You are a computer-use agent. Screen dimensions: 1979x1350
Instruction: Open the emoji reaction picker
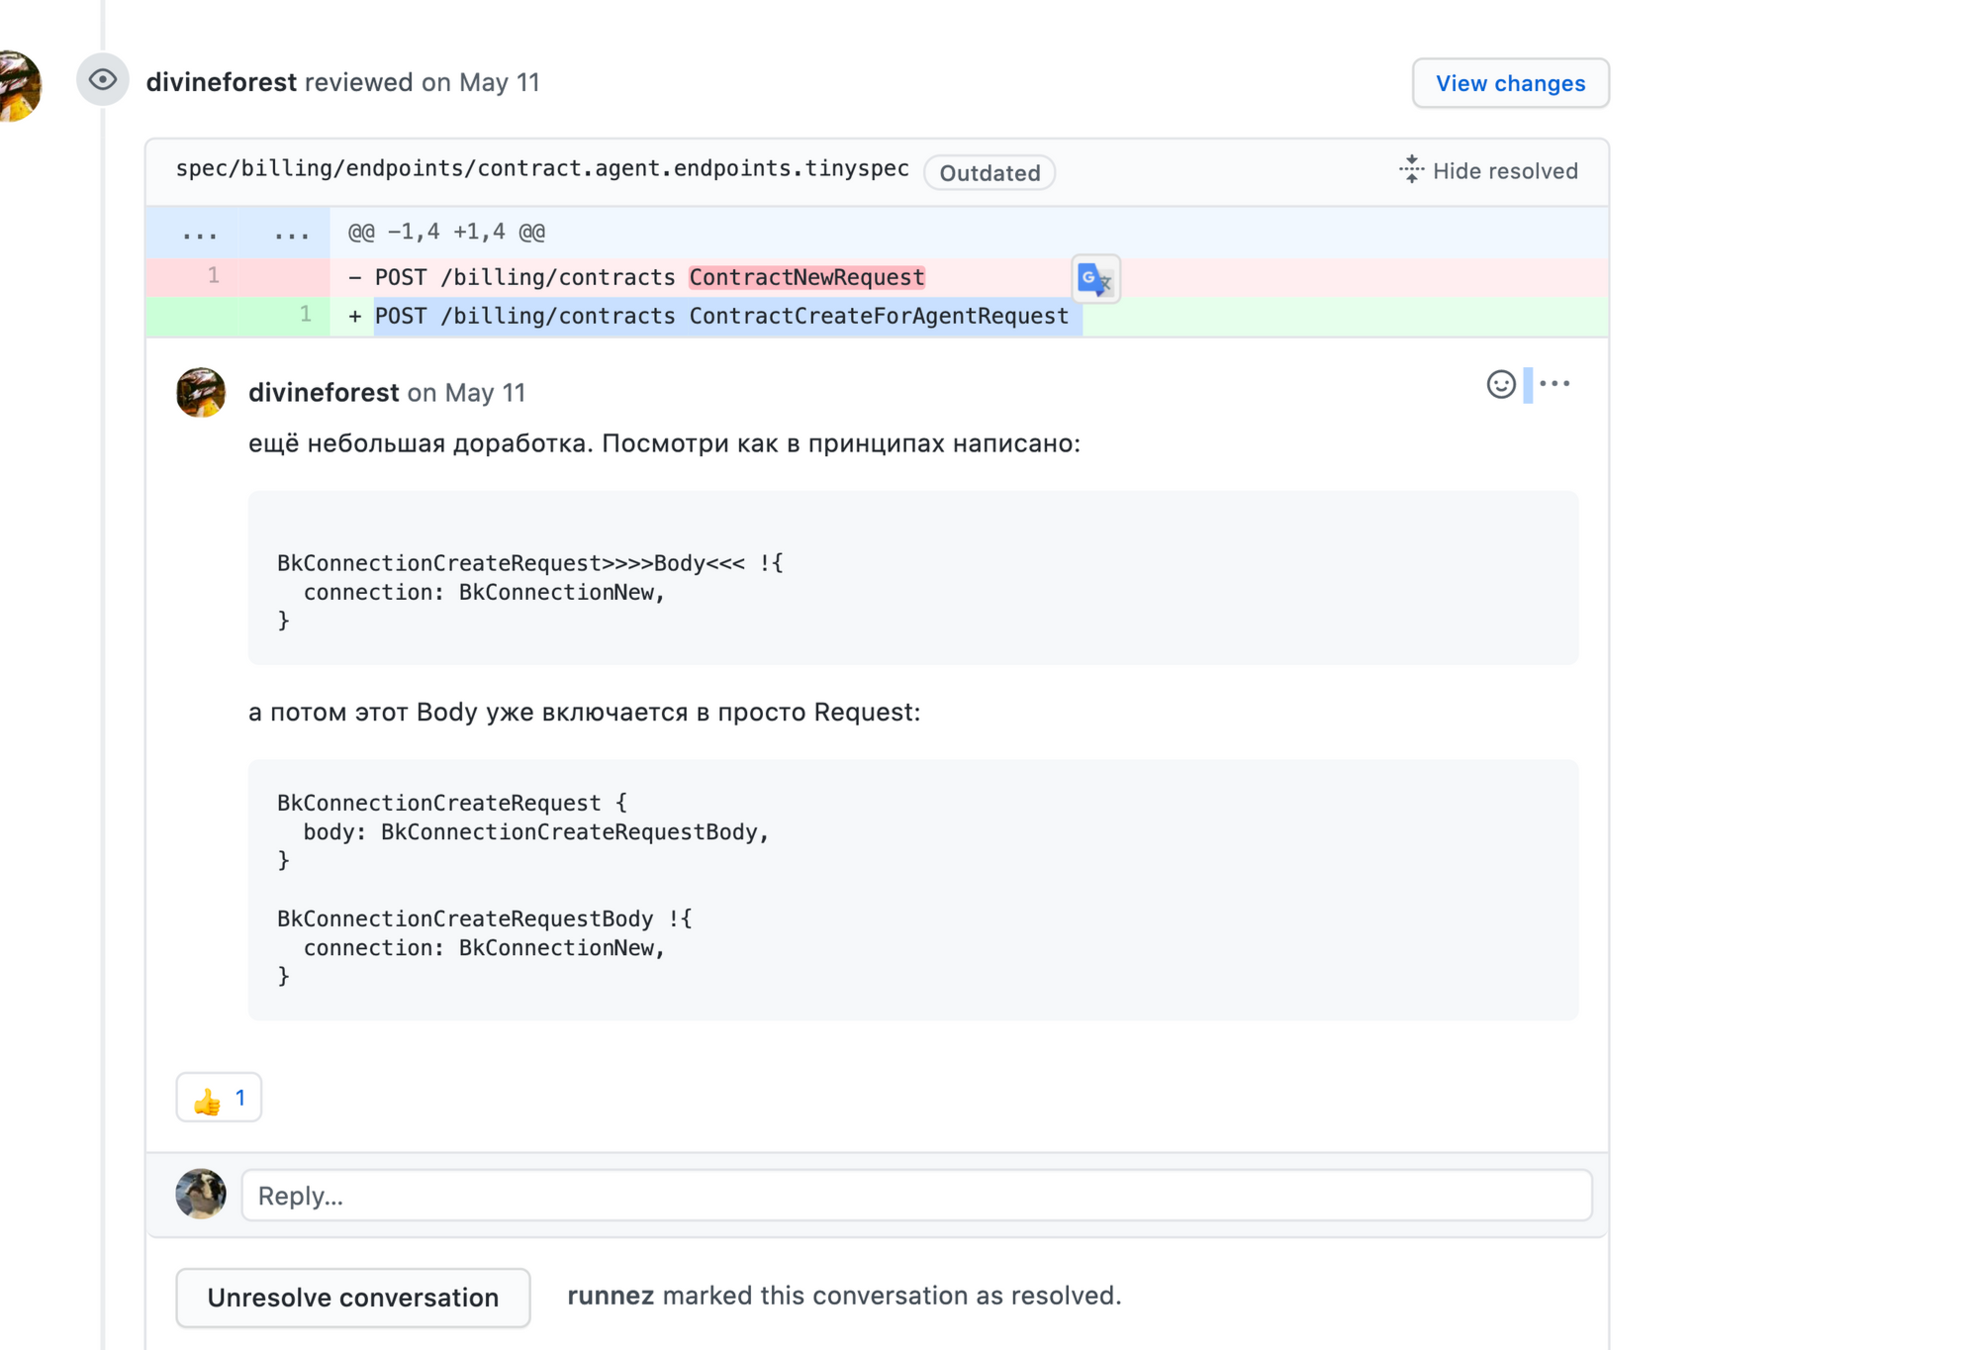1500,384
